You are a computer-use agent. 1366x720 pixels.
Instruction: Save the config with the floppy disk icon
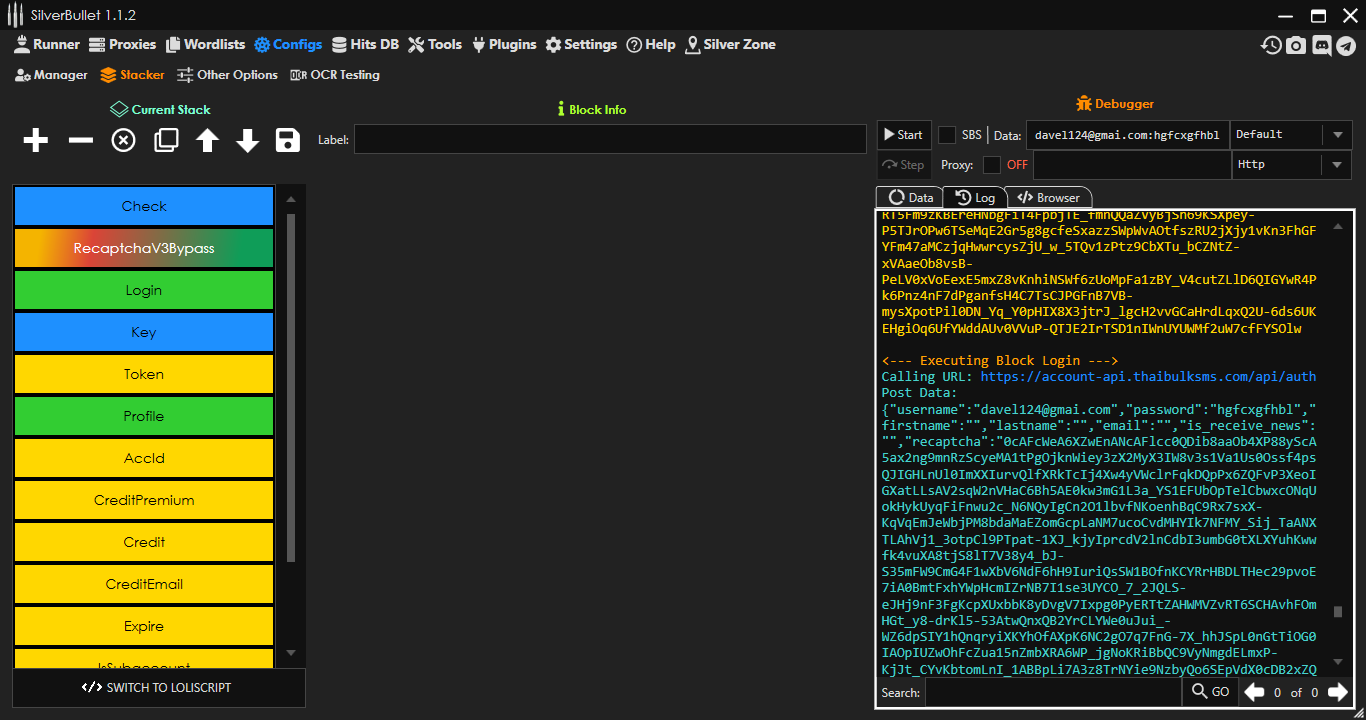(x=288, y=141)
